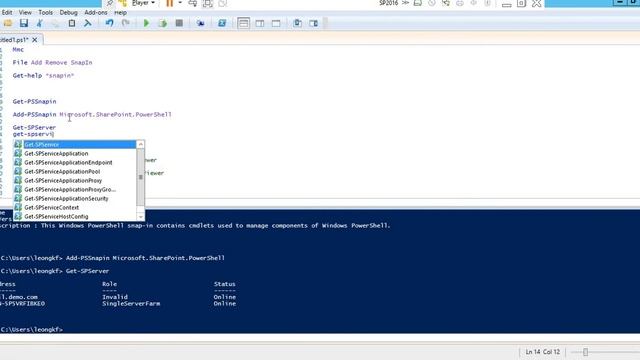This screenshot has height=360, width=640.
Task: Open the Edit menu
Action: [x=7, y=13]
